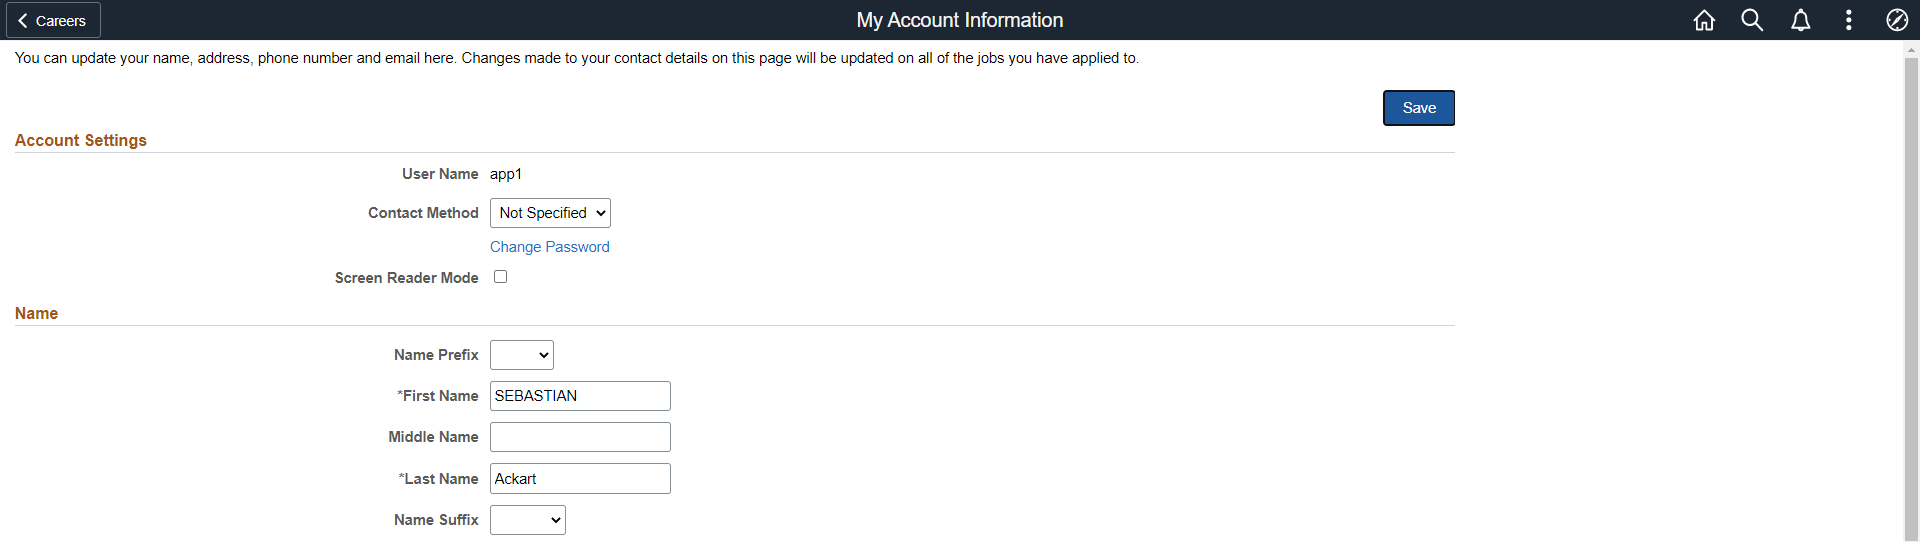Focus the Middle Name text box
The image size is (1920, 542).
click(x=580, y=437)
